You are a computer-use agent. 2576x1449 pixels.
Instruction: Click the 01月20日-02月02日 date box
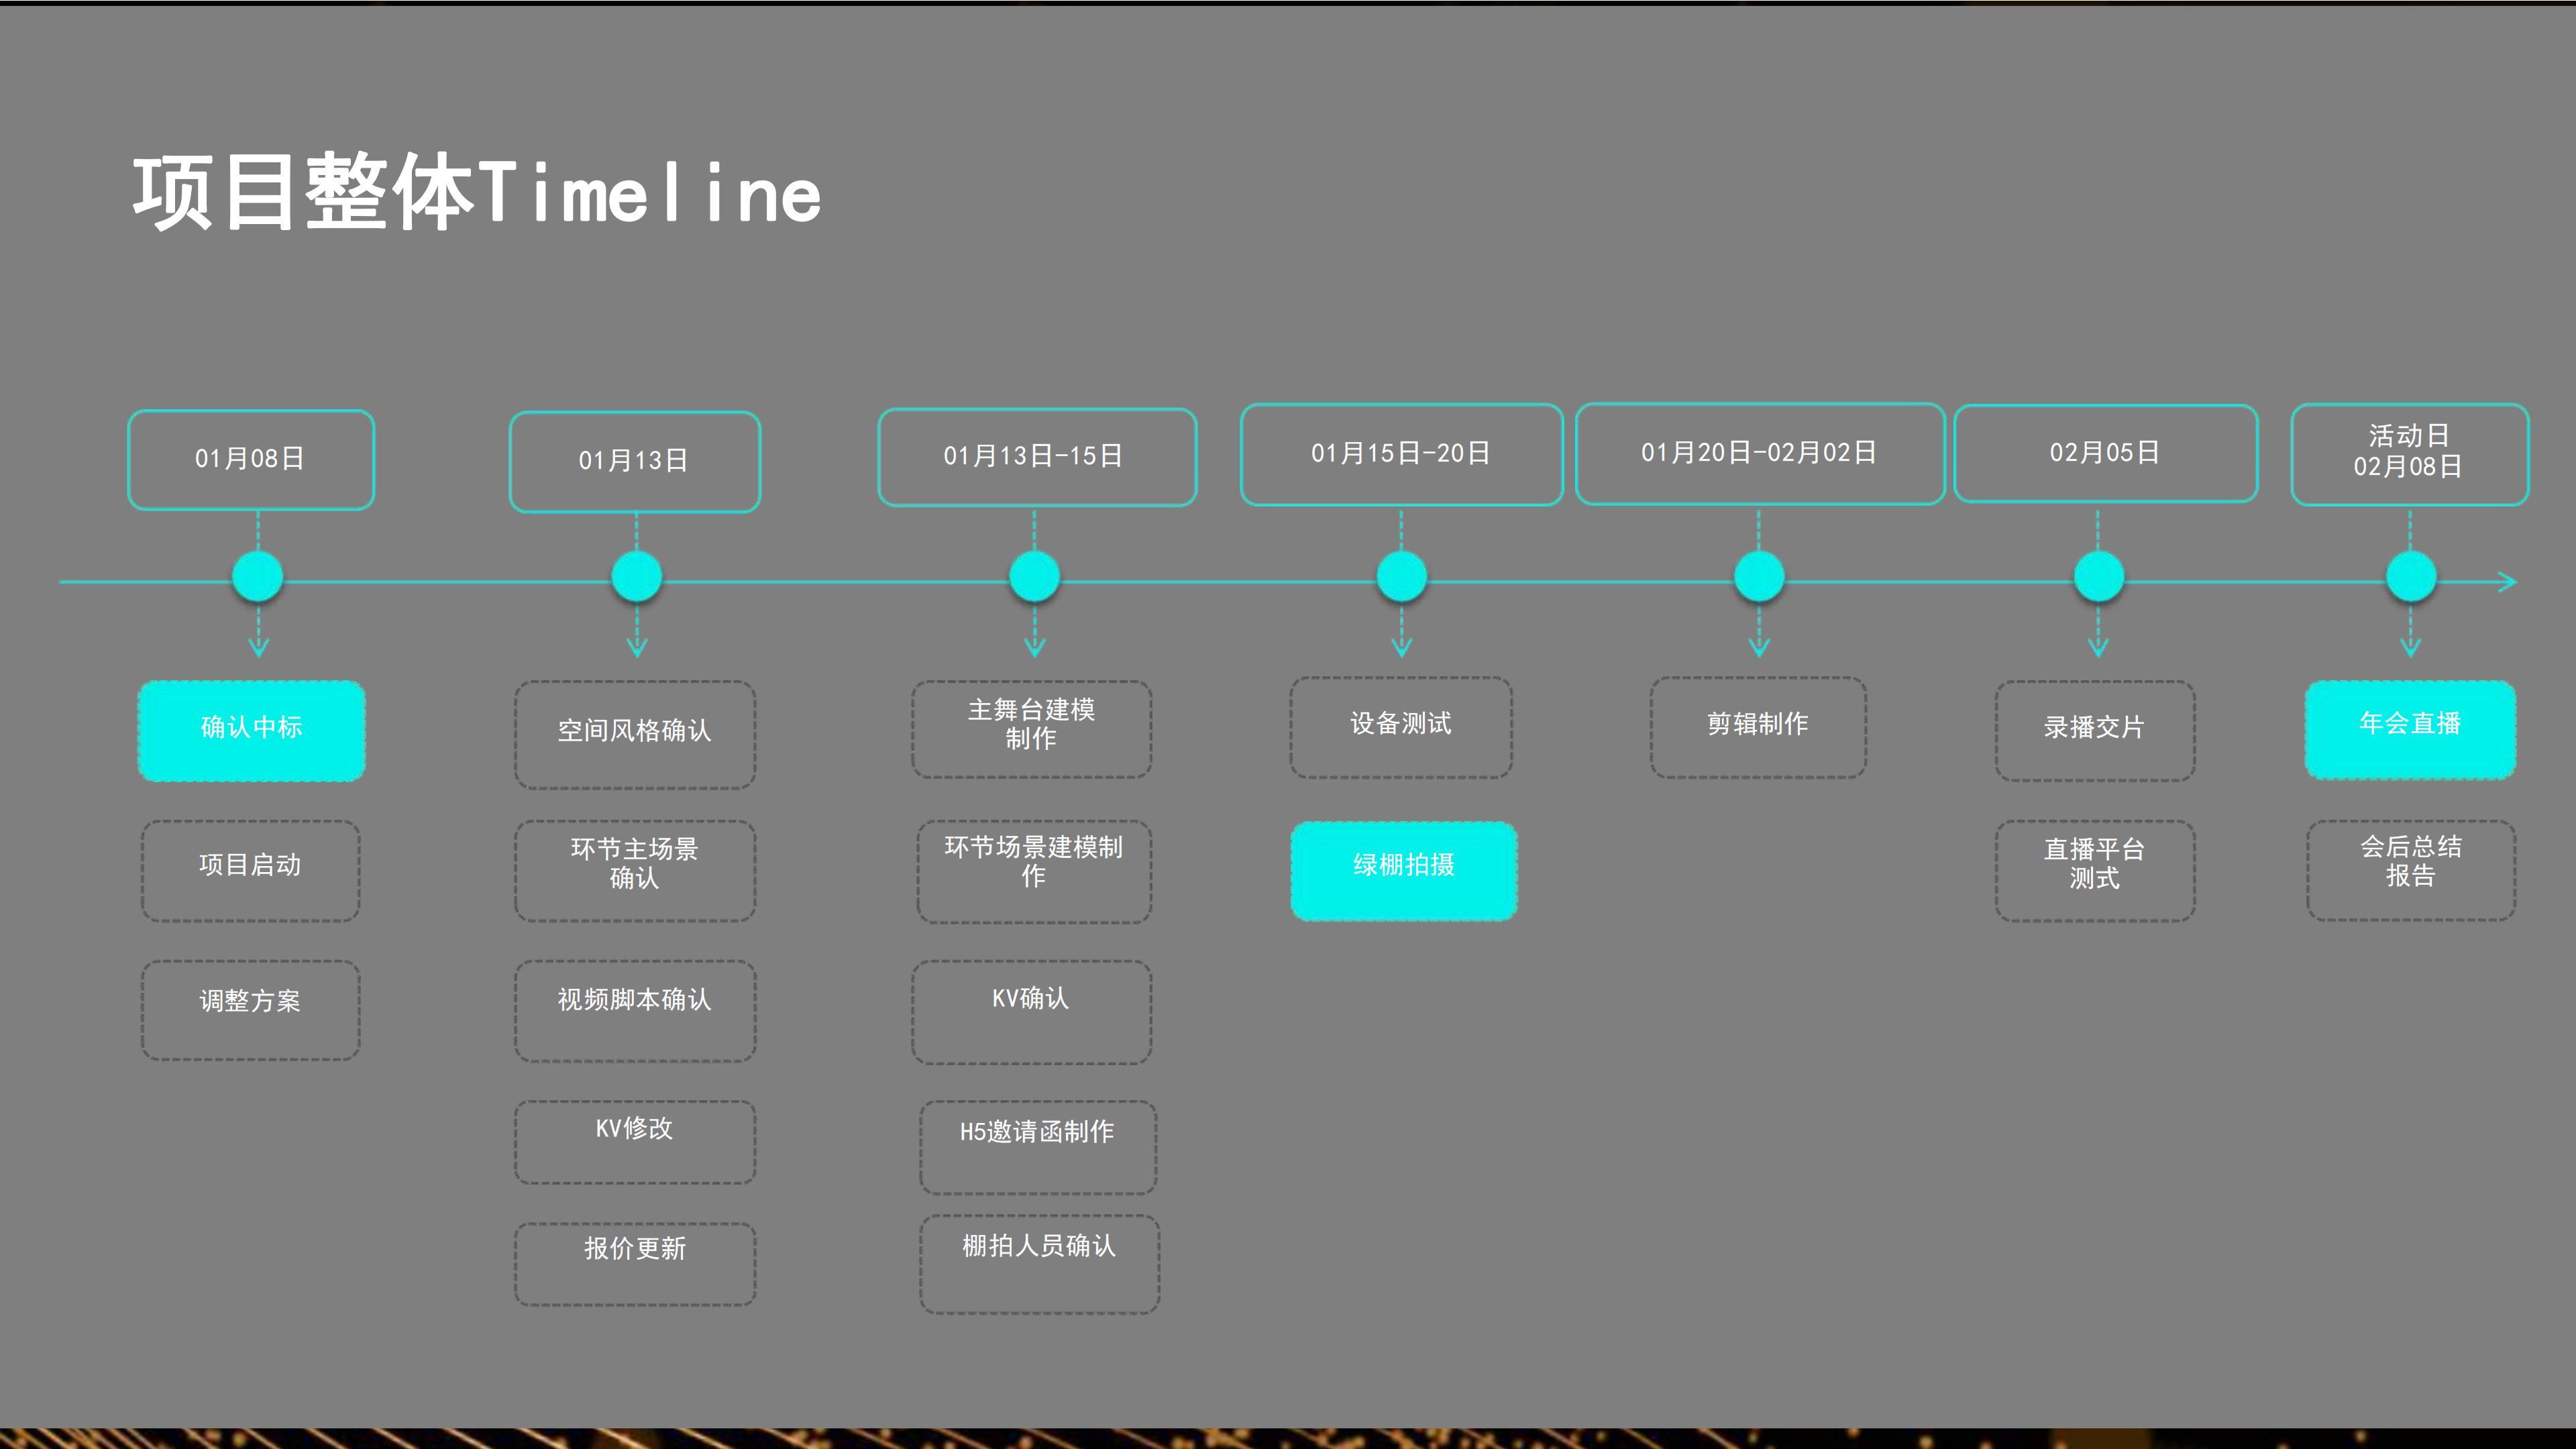tap(1759, 454)
